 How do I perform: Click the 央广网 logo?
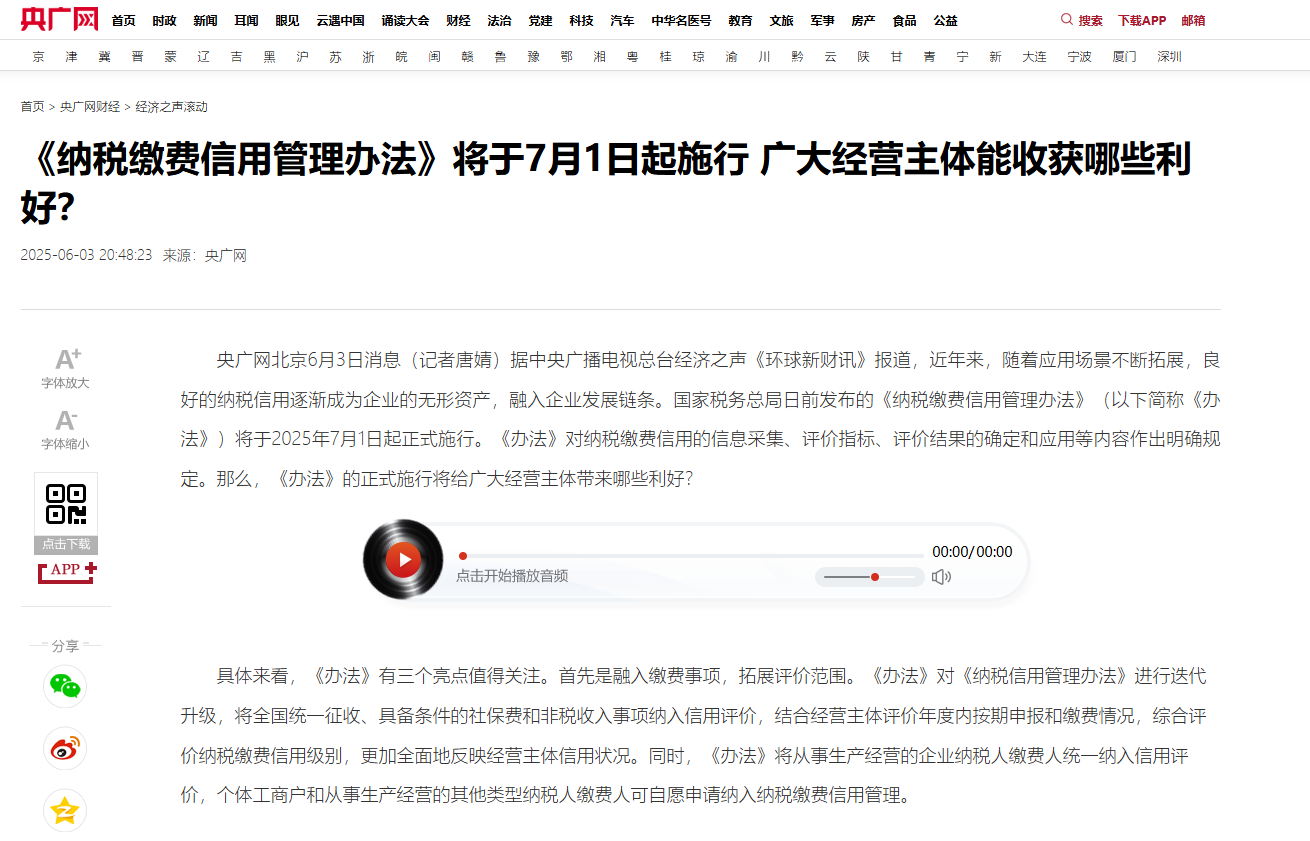(59, 19)
